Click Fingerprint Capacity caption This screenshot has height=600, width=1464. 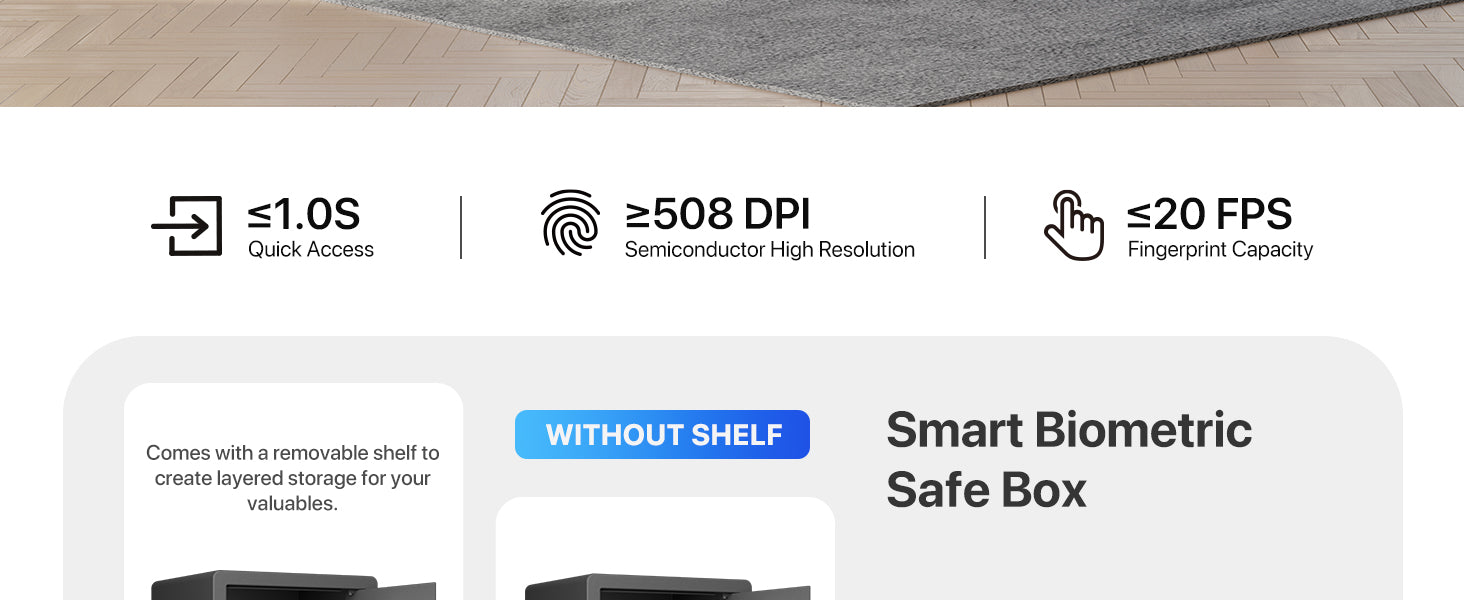coord(1220,250)
